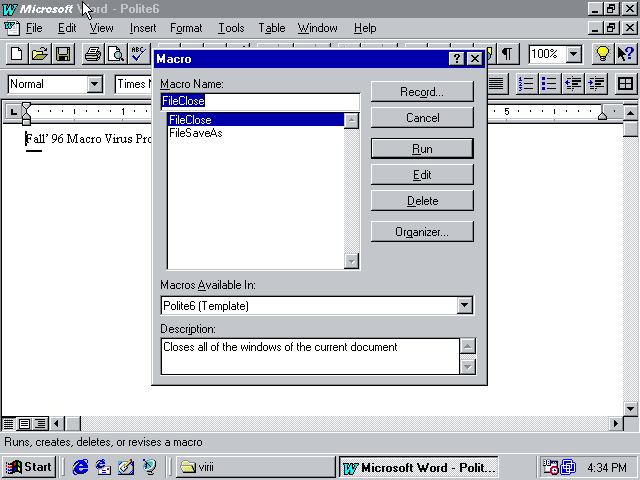This screenshot has width=640, height=480.
Task: Click the Print toolbar icon
Action: tap(93, 53)
